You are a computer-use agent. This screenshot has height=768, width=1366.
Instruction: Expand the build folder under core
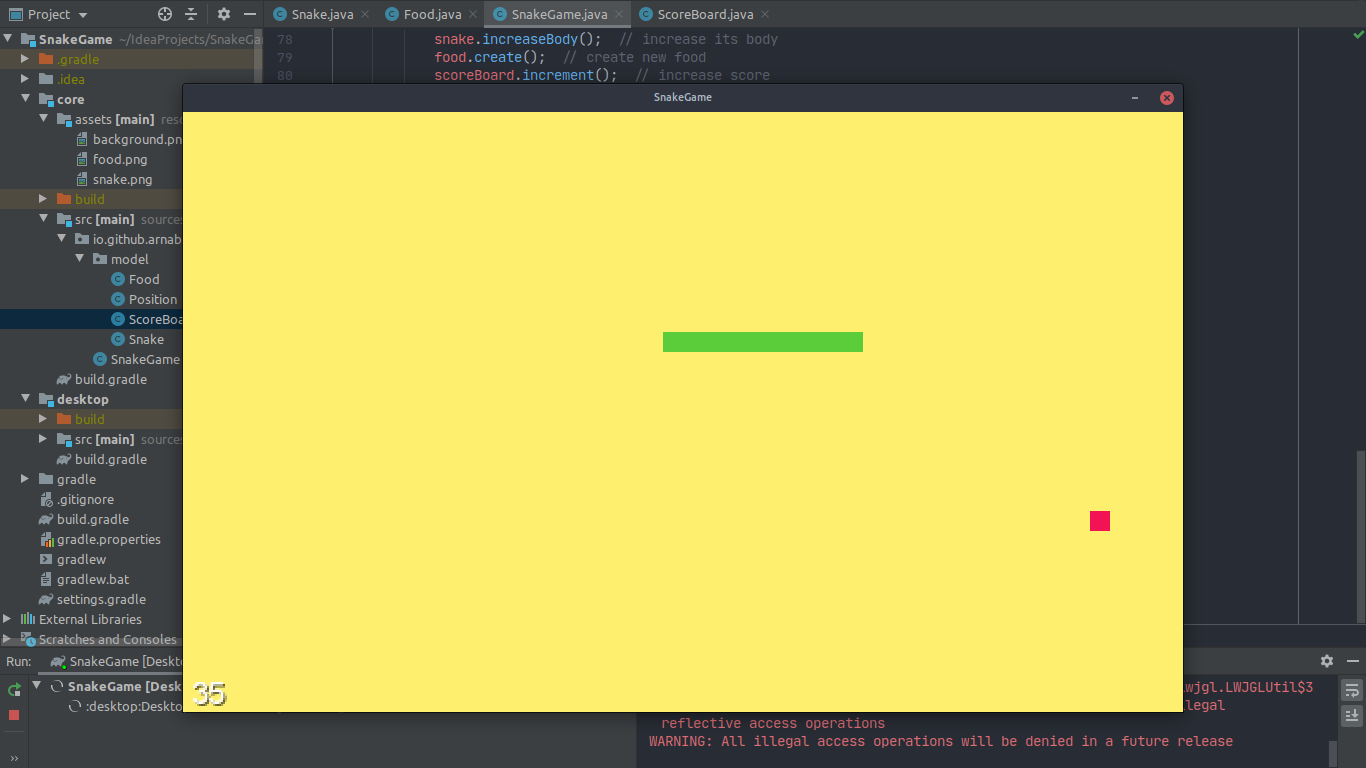coord(43,199)
